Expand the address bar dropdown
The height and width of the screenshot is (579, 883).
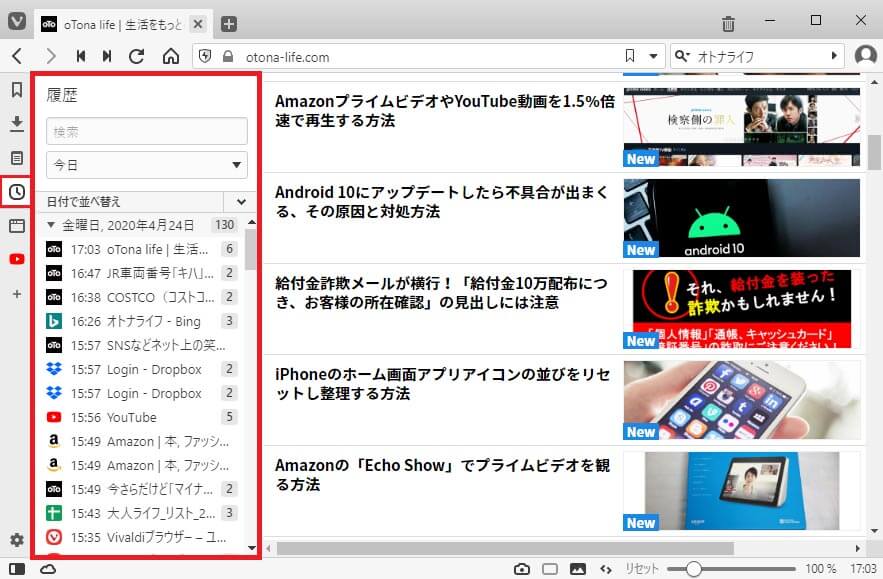pyautogui.click(x=653, y=56)
